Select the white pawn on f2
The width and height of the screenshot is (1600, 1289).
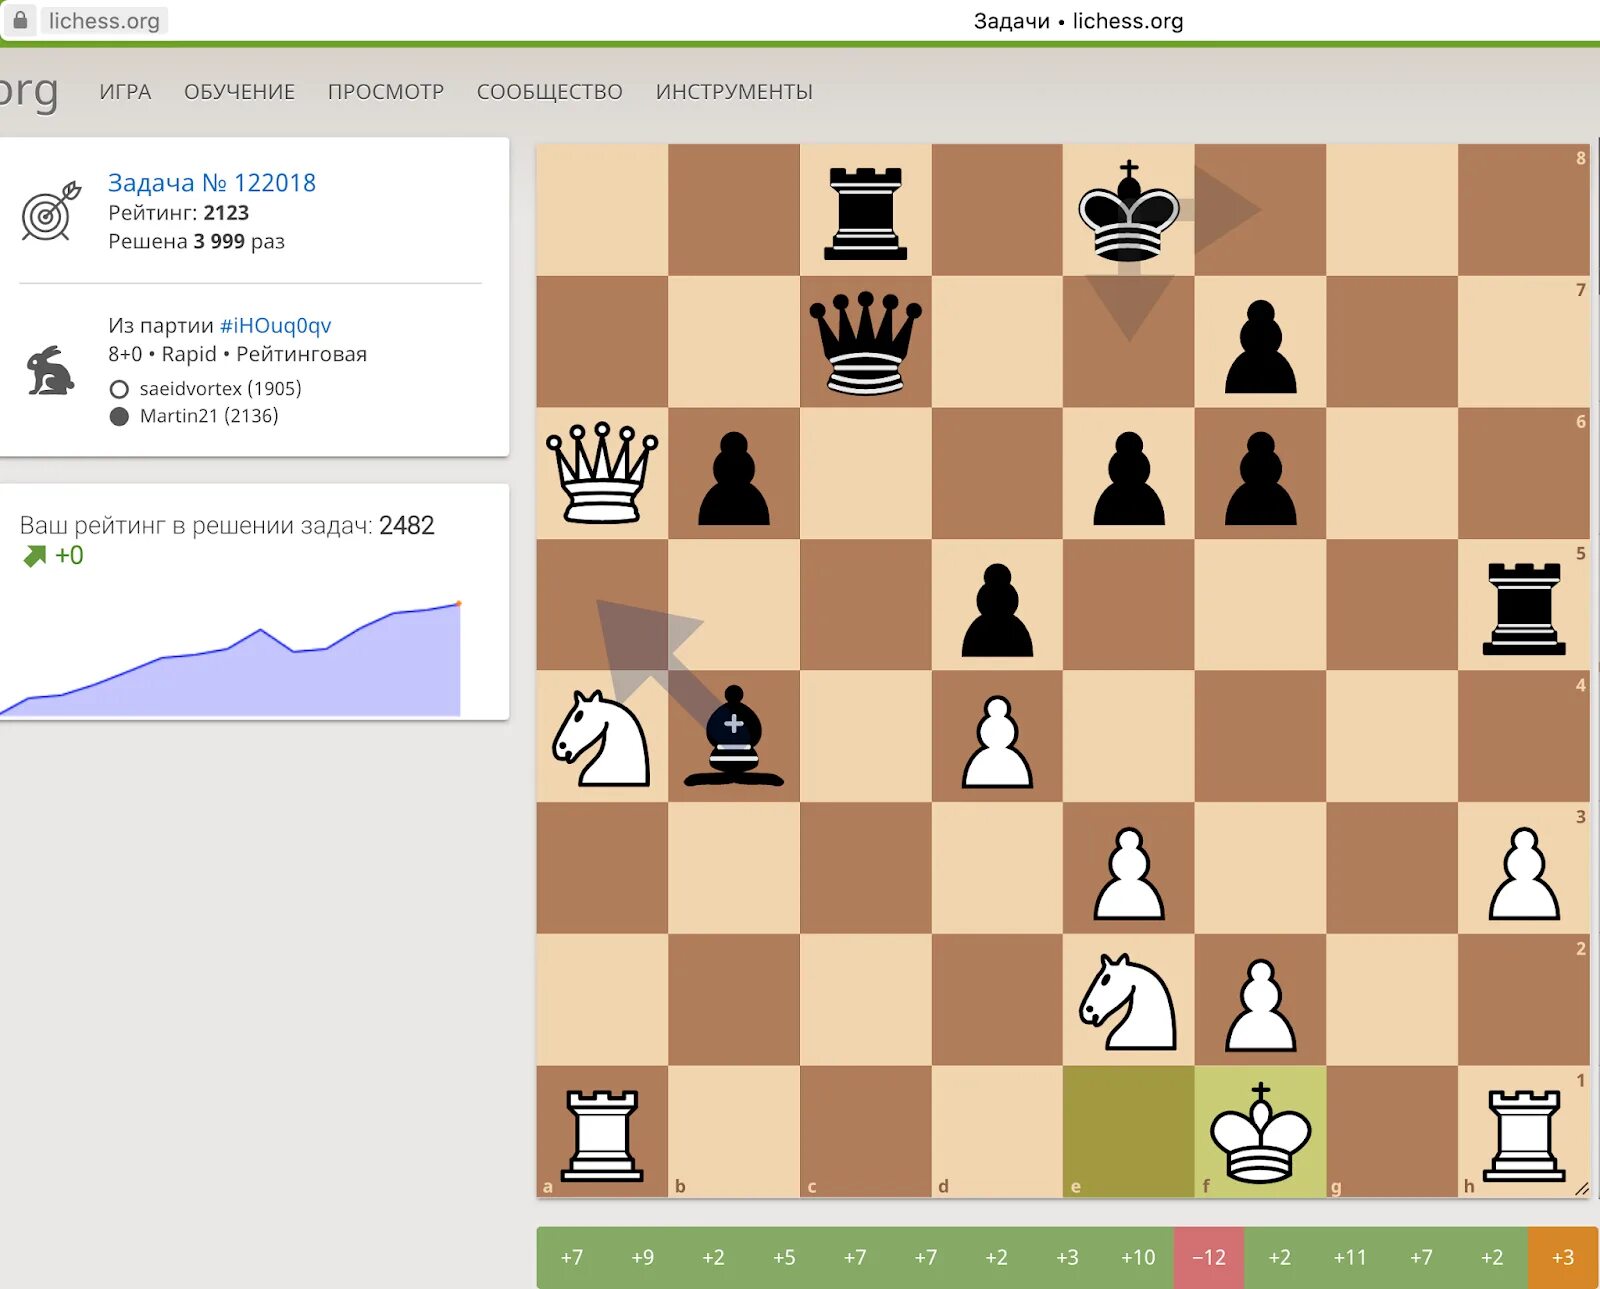coord(1261,1005)
